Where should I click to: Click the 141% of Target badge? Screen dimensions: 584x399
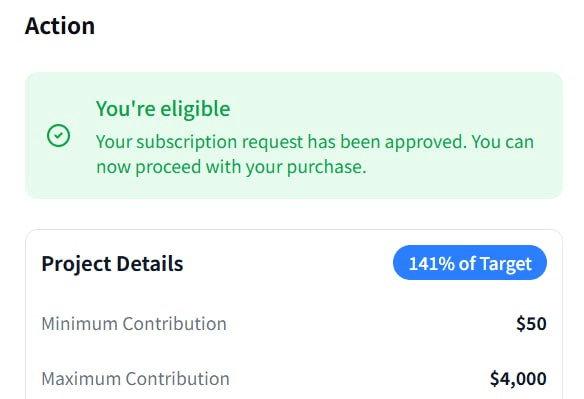(x=470, y=263)
